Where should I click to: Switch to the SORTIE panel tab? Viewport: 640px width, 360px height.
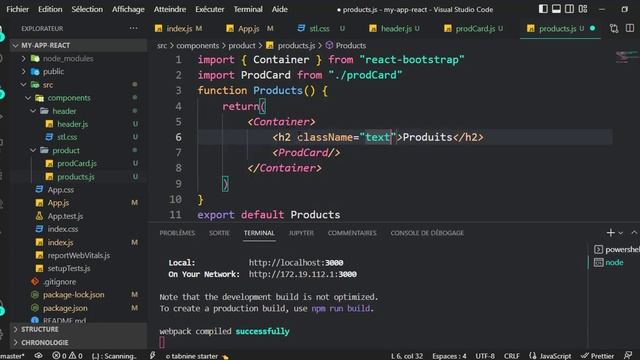[x=219, y=233]
